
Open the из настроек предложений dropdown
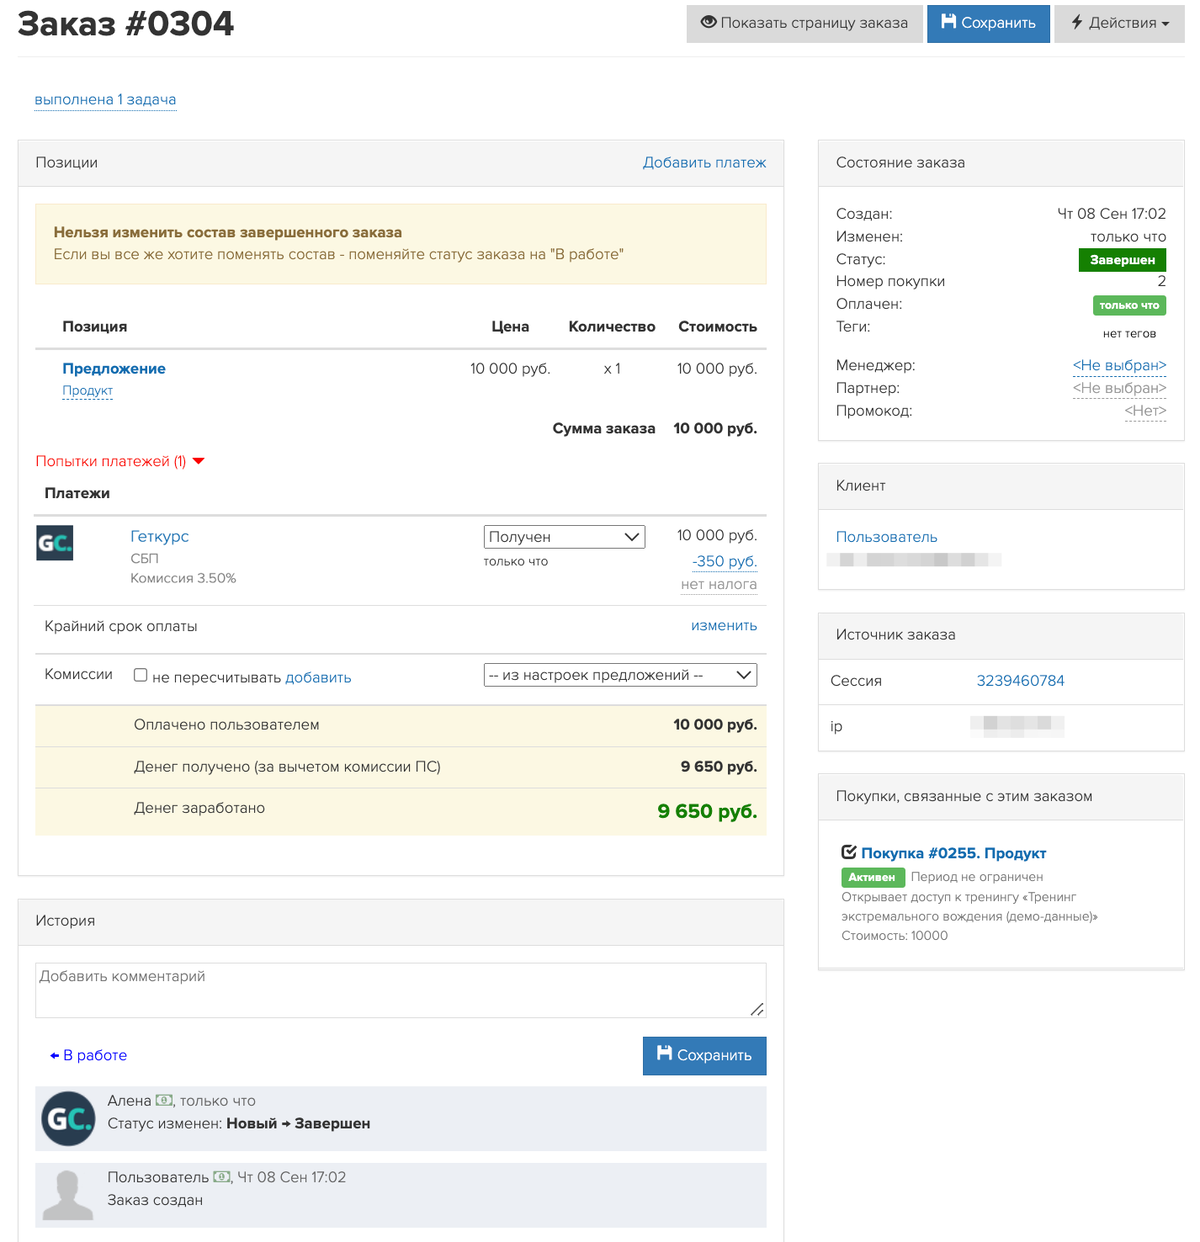pos(620,675)
